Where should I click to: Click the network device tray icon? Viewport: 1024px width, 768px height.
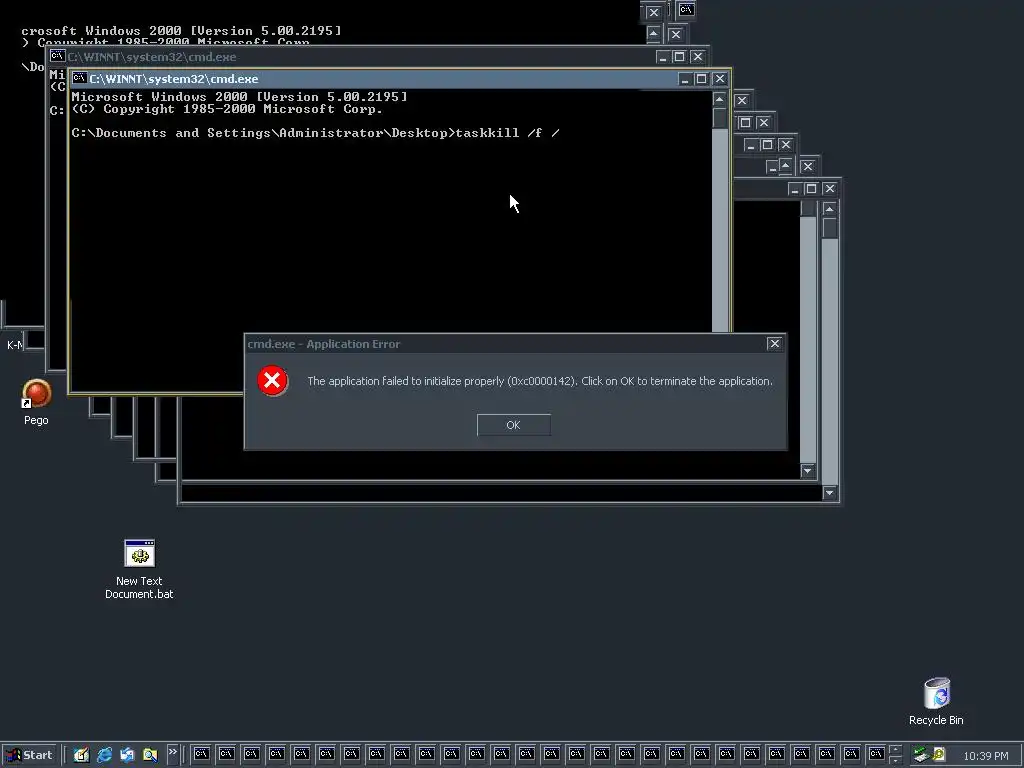921,755
